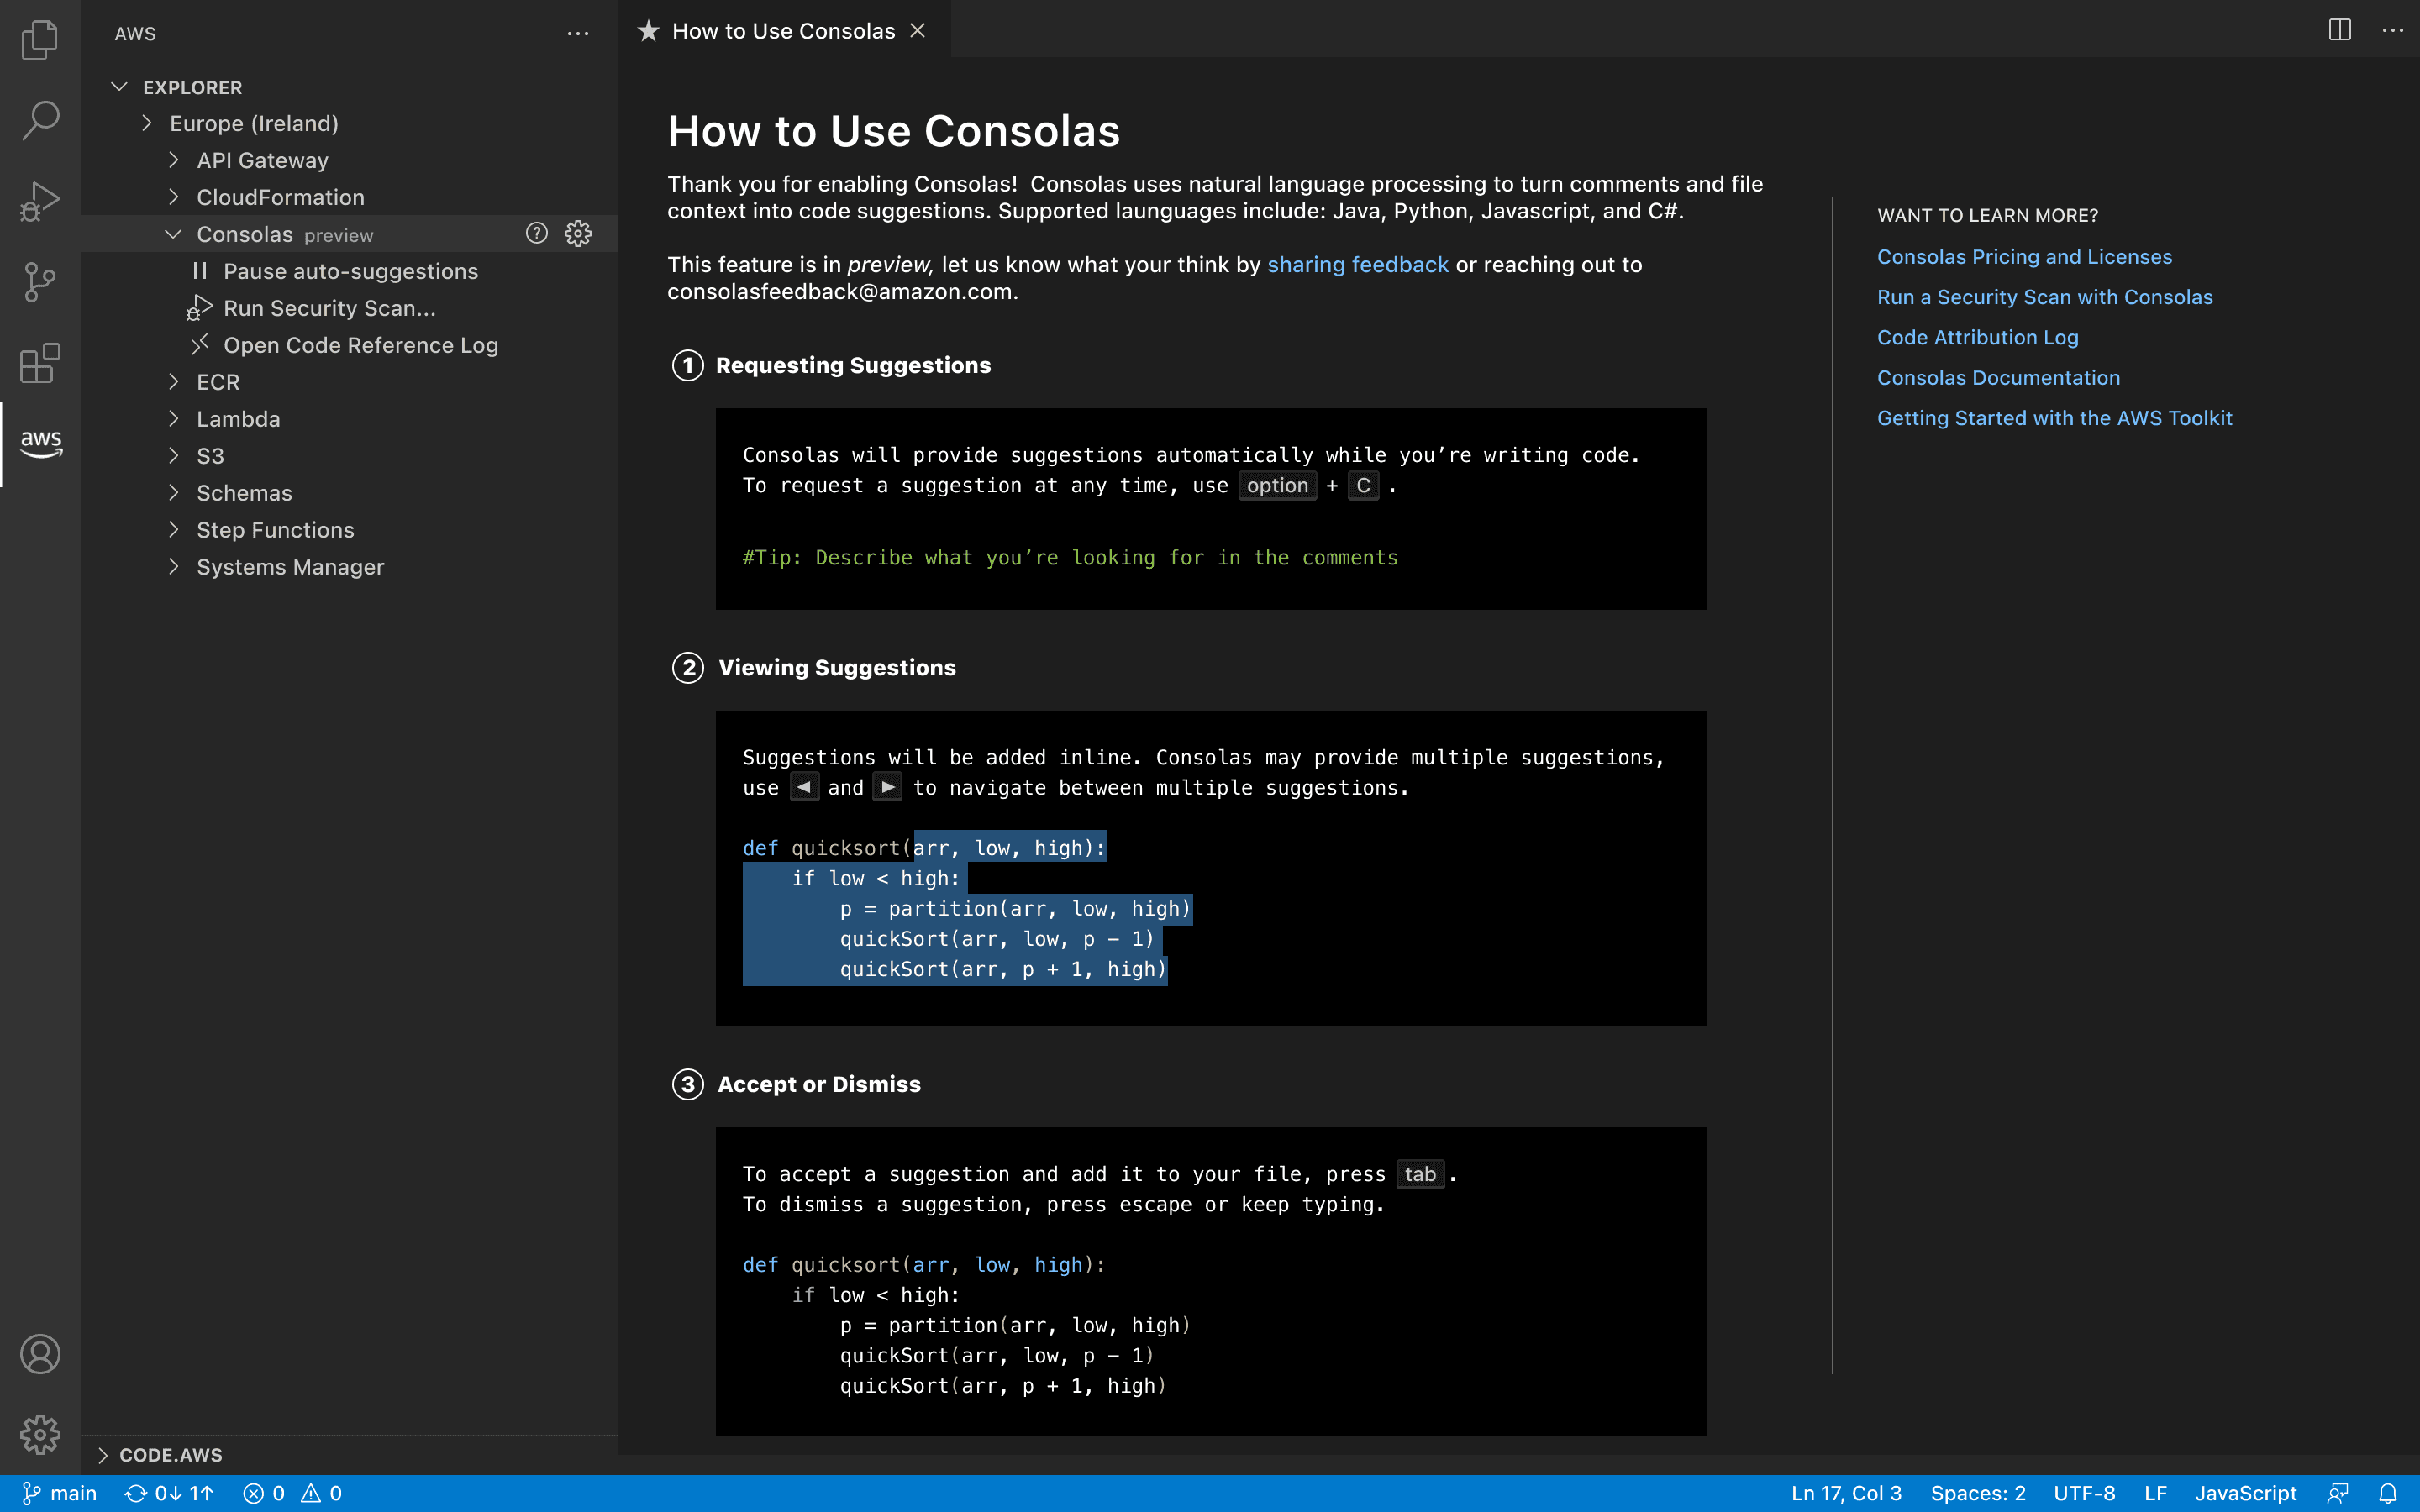
Task: Expand the S3 node
Action: [174, 456]
